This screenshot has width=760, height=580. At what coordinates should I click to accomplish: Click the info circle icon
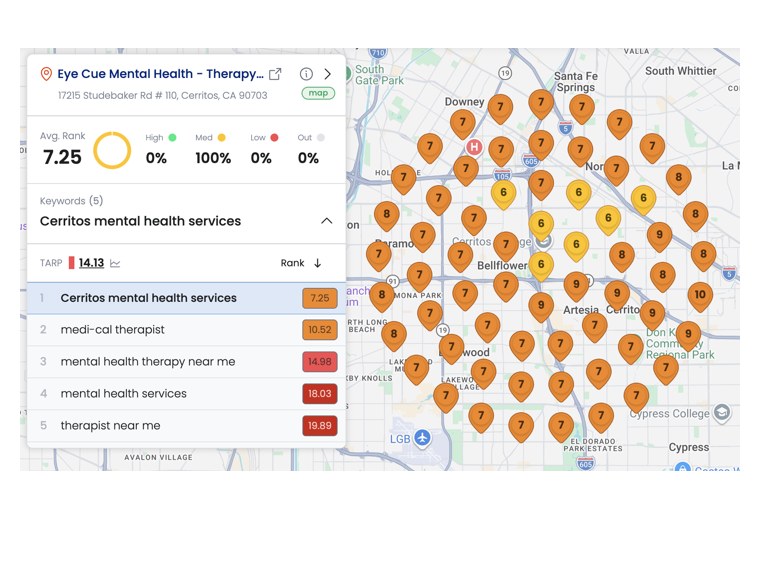(306, 74)
